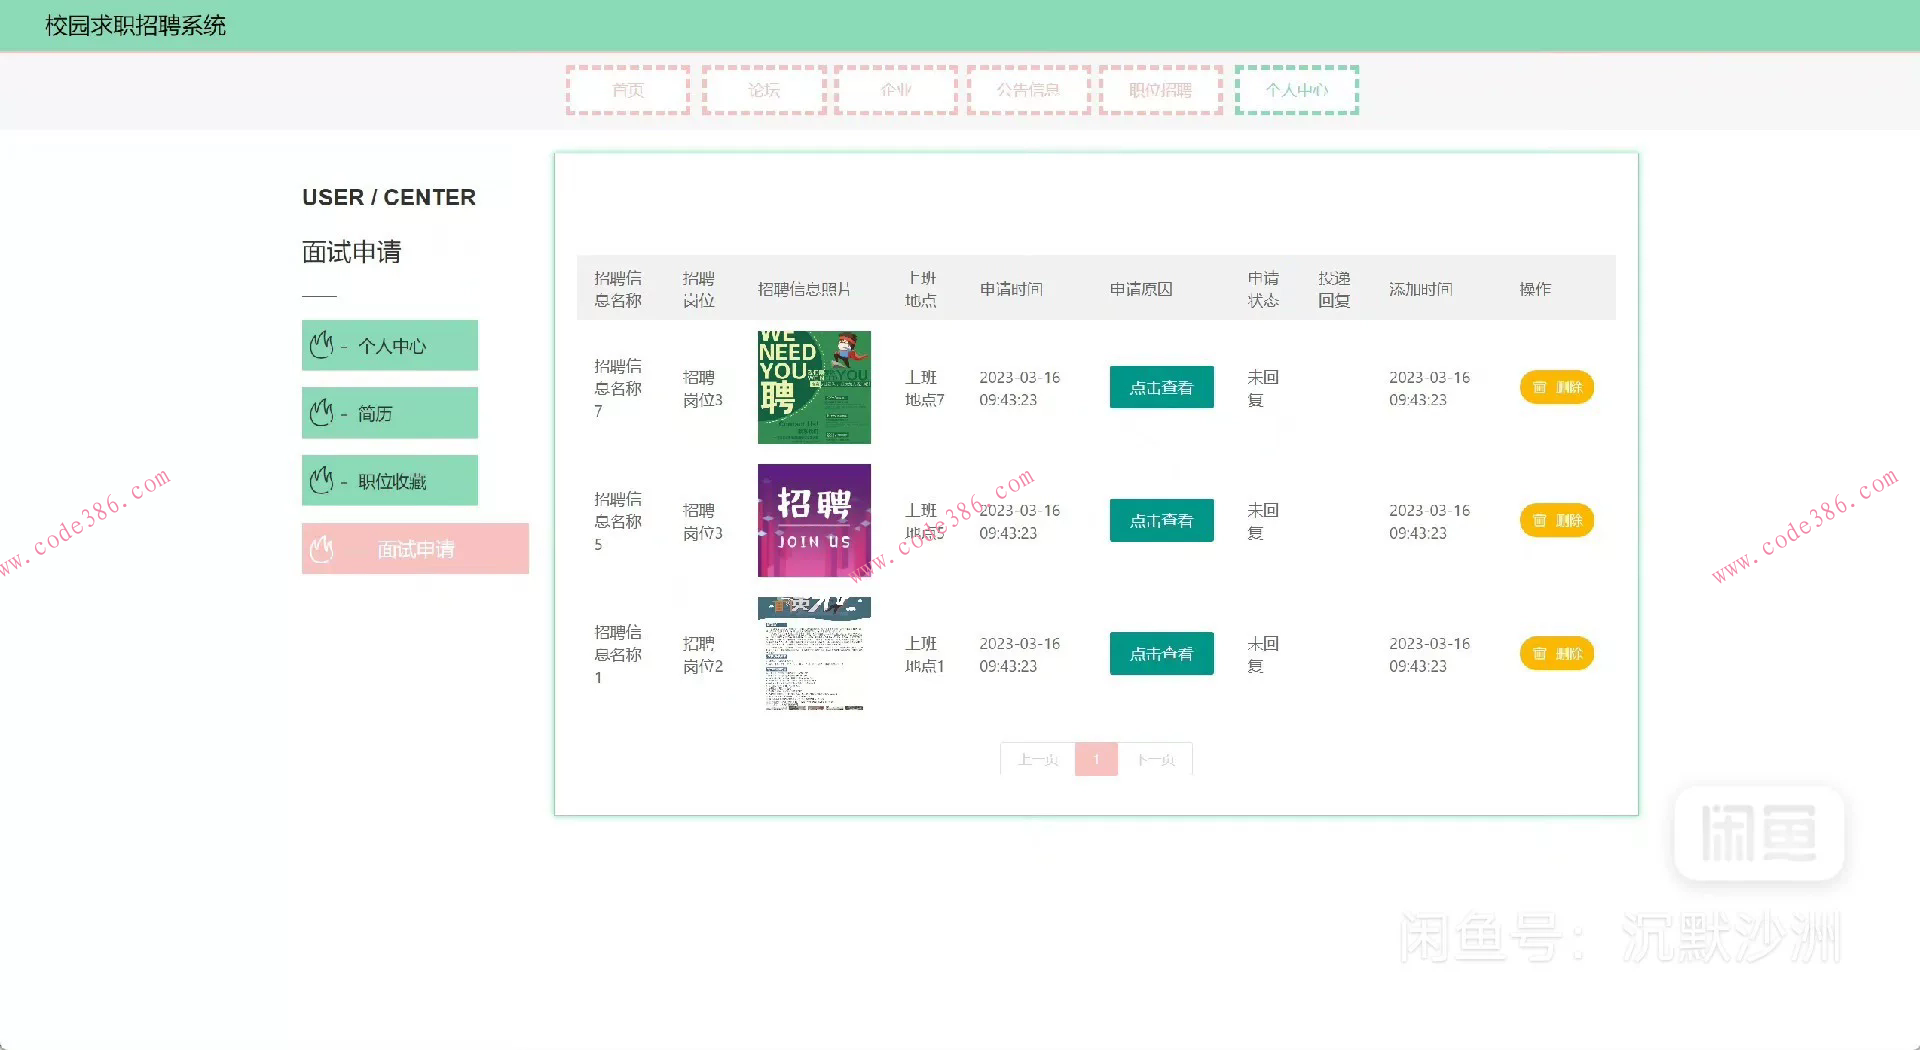The image size is (1920, 1050).
Task: Click the flame icon beside 个人中心 in sidebar
Action: [x=321, y=345]
